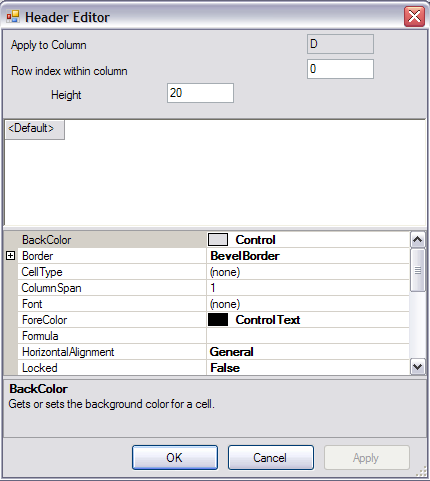Image resolution: width=430 pixels, height=481 pixels.
Task: Click the ForeColor ControlText black swatch
Action: point(218,320)
